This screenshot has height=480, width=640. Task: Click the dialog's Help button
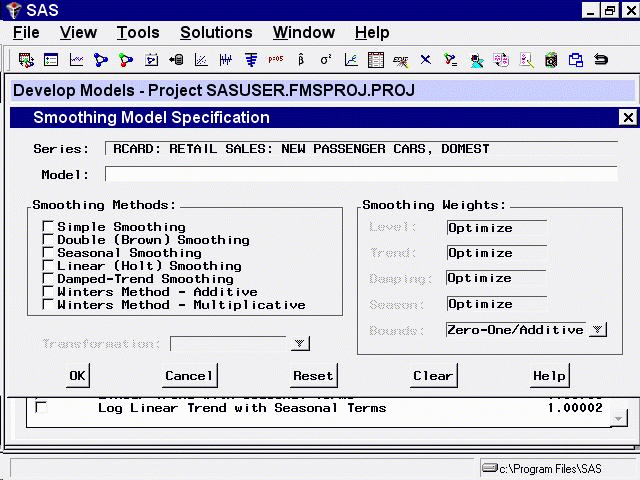[549, 376]
